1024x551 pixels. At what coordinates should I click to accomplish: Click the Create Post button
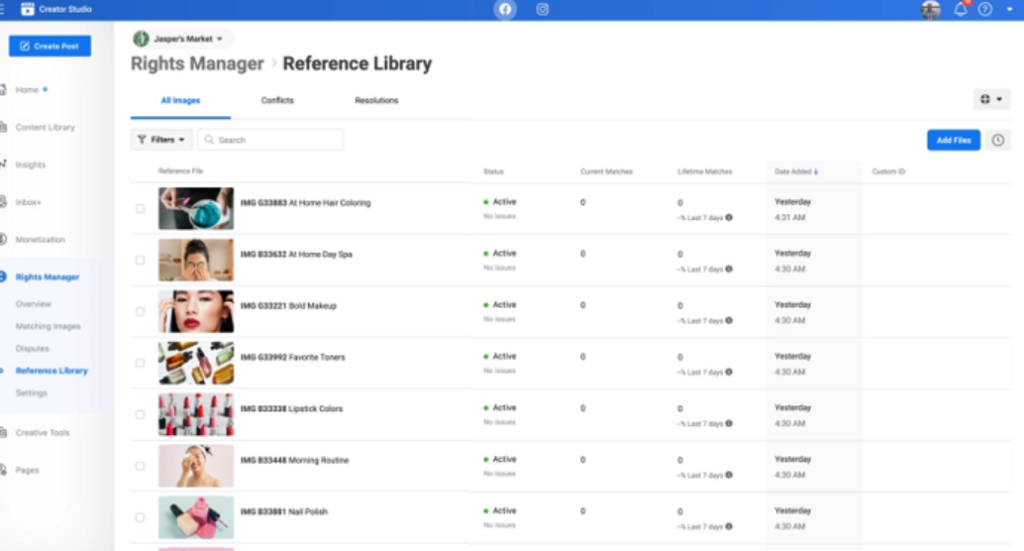(50, 46)
